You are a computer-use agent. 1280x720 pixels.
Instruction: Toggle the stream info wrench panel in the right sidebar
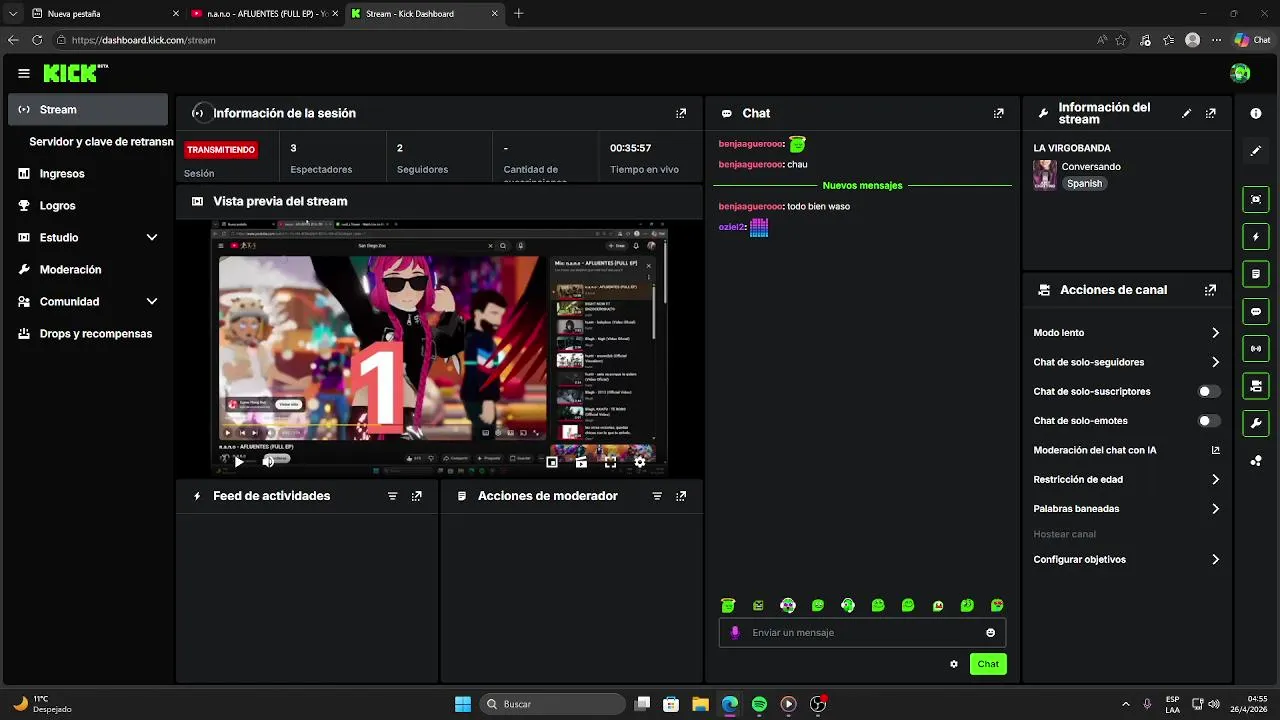pyautogui.click(x=1256, y=423)
